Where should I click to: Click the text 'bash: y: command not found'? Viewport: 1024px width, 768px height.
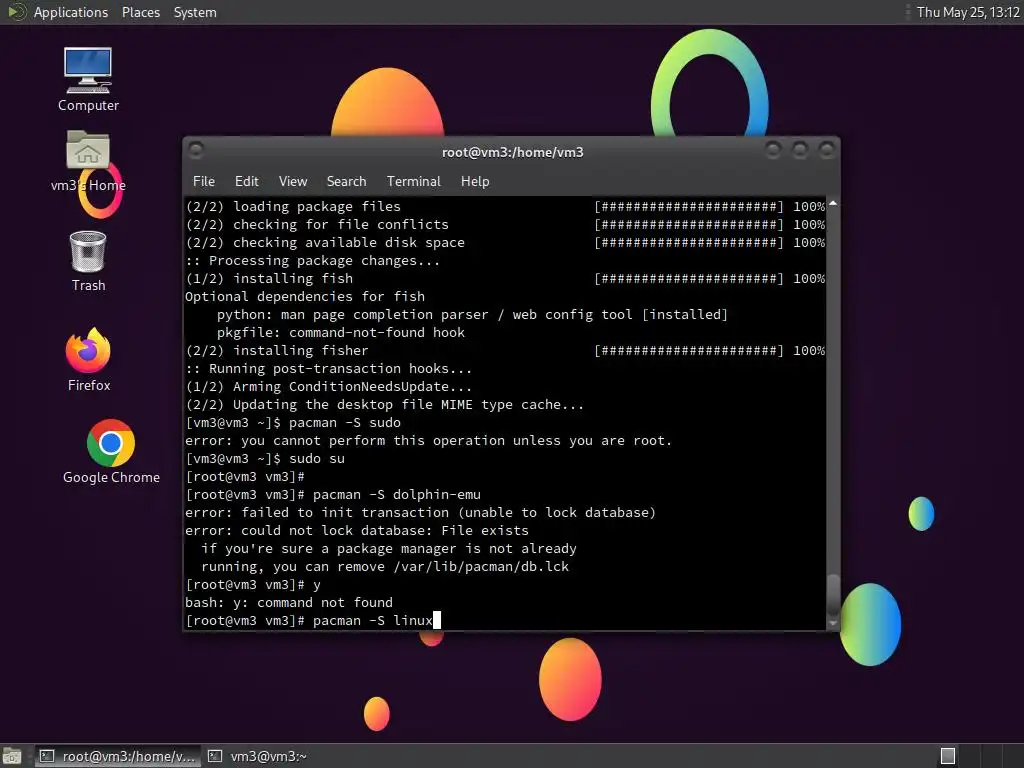click(289, 603)
